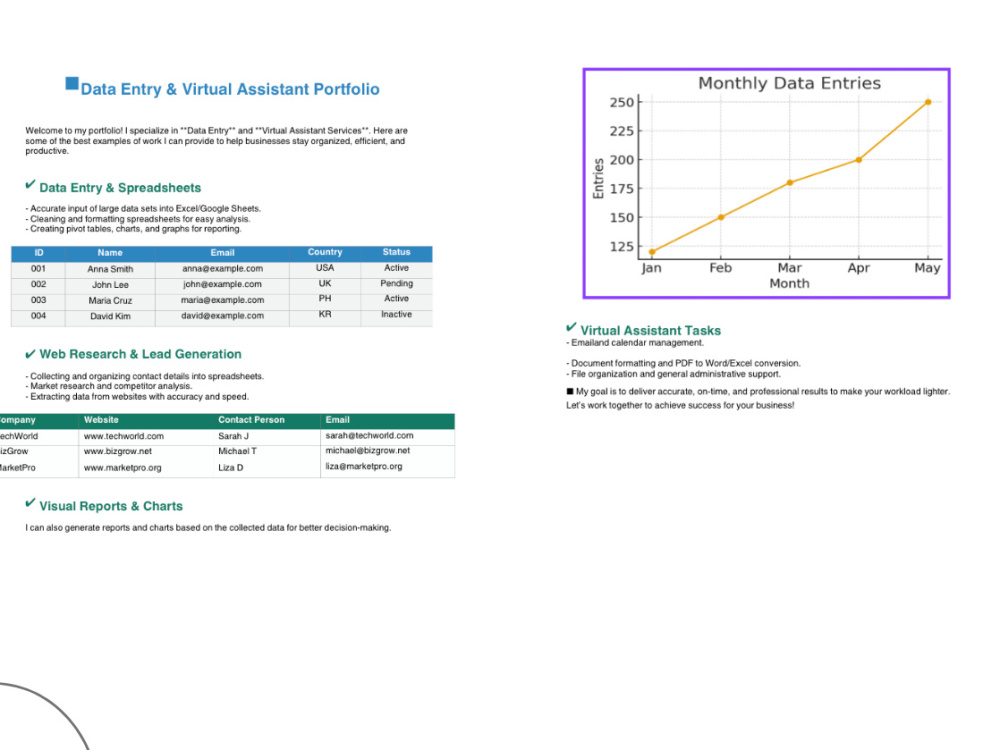Click maria@example.com cell
Image resolution: width=1000 pixels, height=750 pixels.
(x=222, y=300)
